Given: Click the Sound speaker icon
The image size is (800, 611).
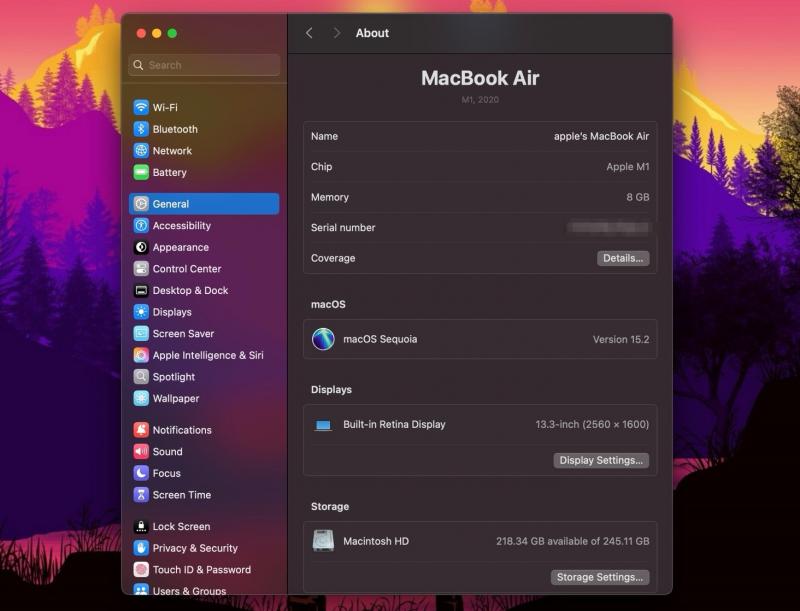Looking at the screenshot, I should pyautogui.click(x=141, y=451).
